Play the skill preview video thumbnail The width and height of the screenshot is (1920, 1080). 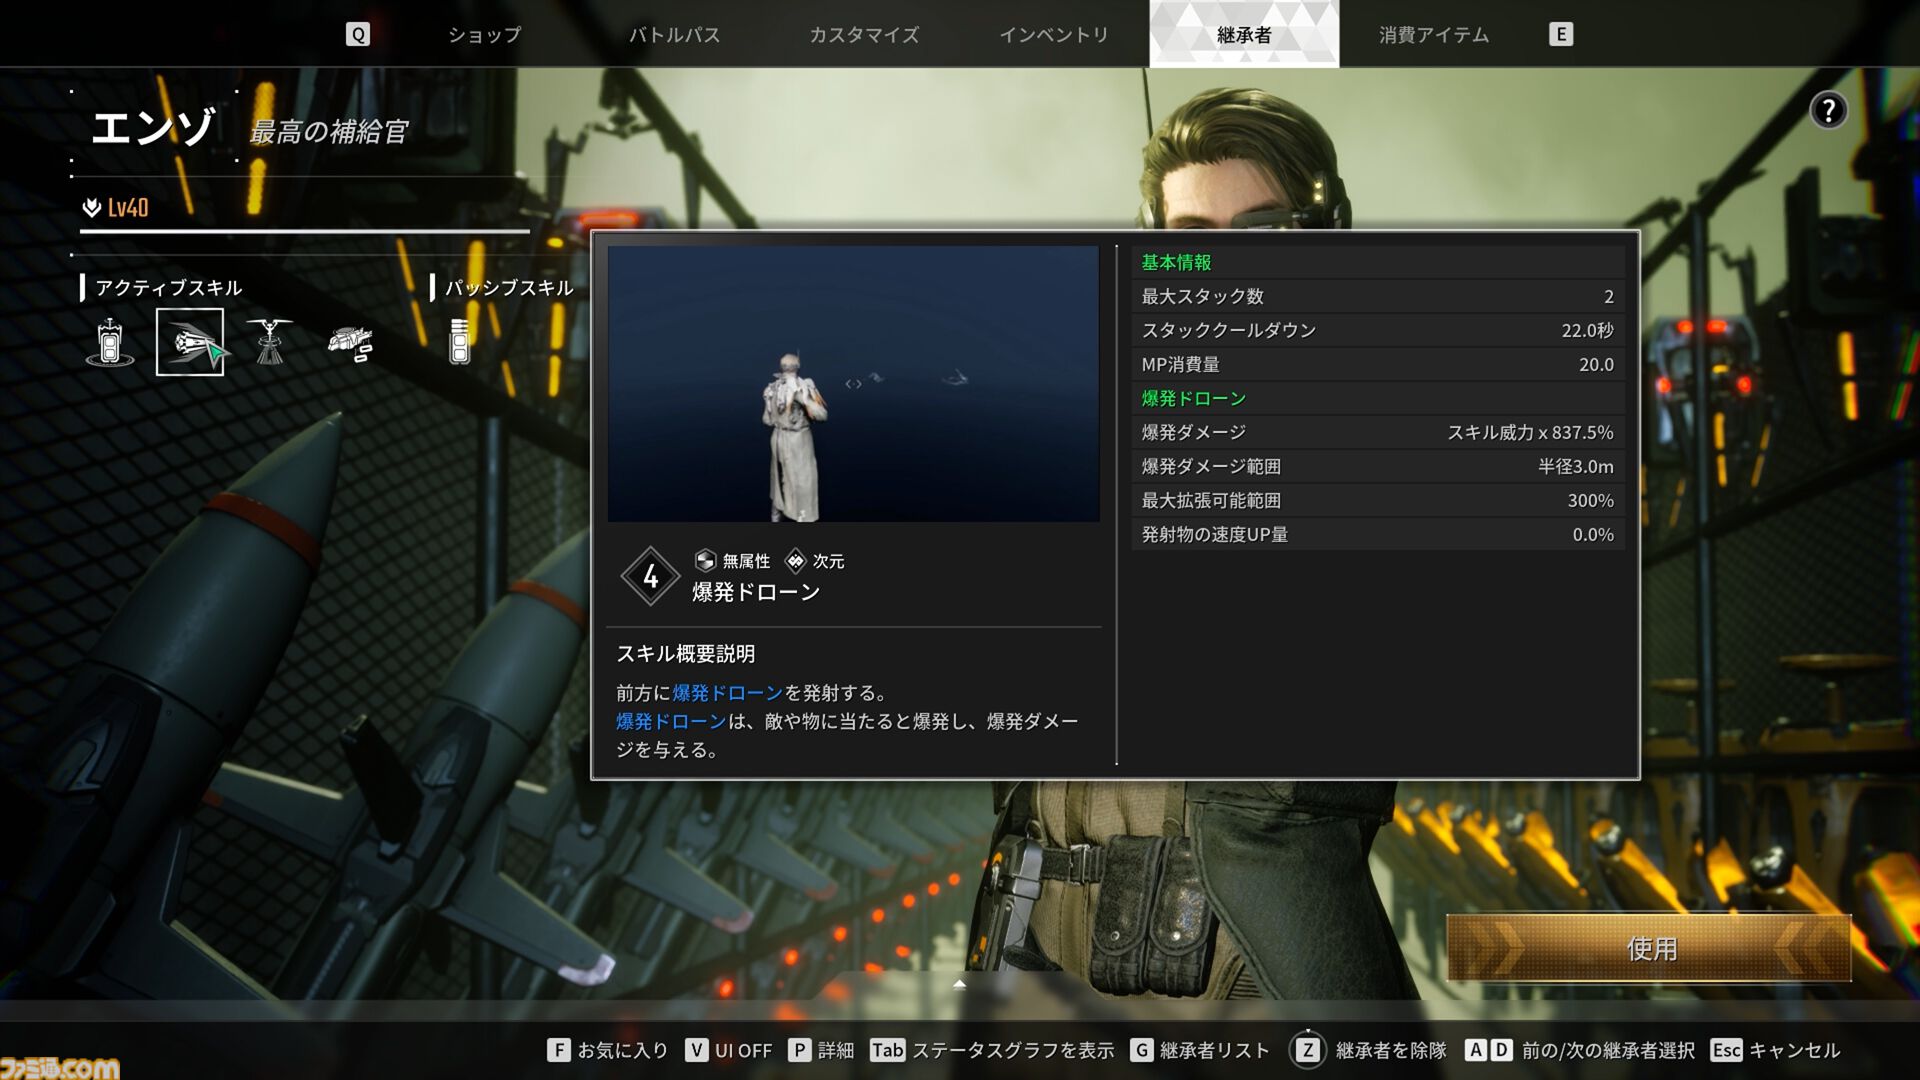853,384
